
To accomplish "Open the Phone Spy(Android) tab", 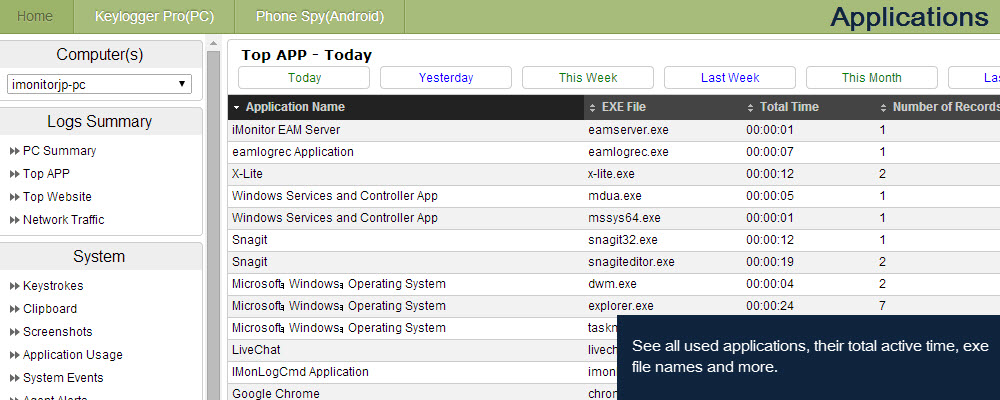I will pos(320,17).
